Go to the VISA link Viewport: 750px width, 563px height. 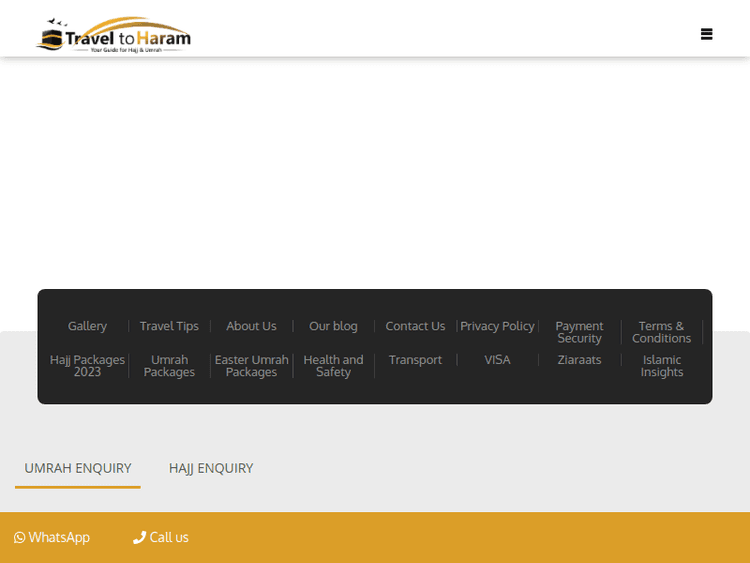tap(497, 360)
